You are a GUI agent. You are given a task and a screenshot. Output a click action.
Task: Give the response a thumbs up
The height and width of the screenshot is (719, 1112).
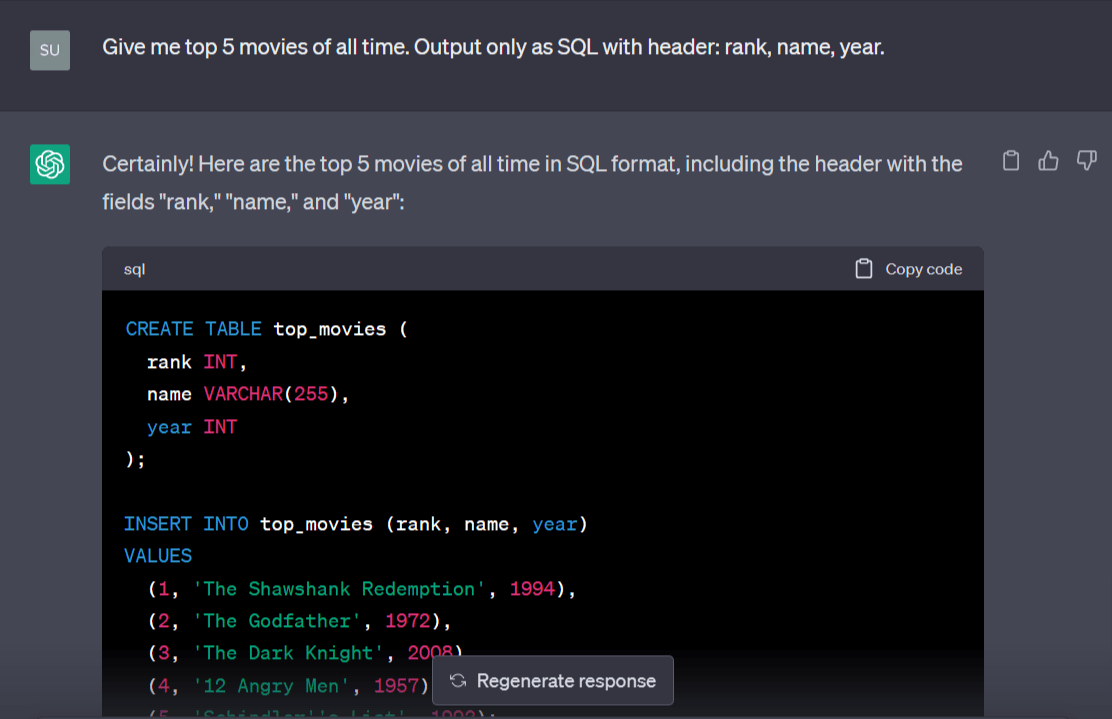click(1048, 161)
